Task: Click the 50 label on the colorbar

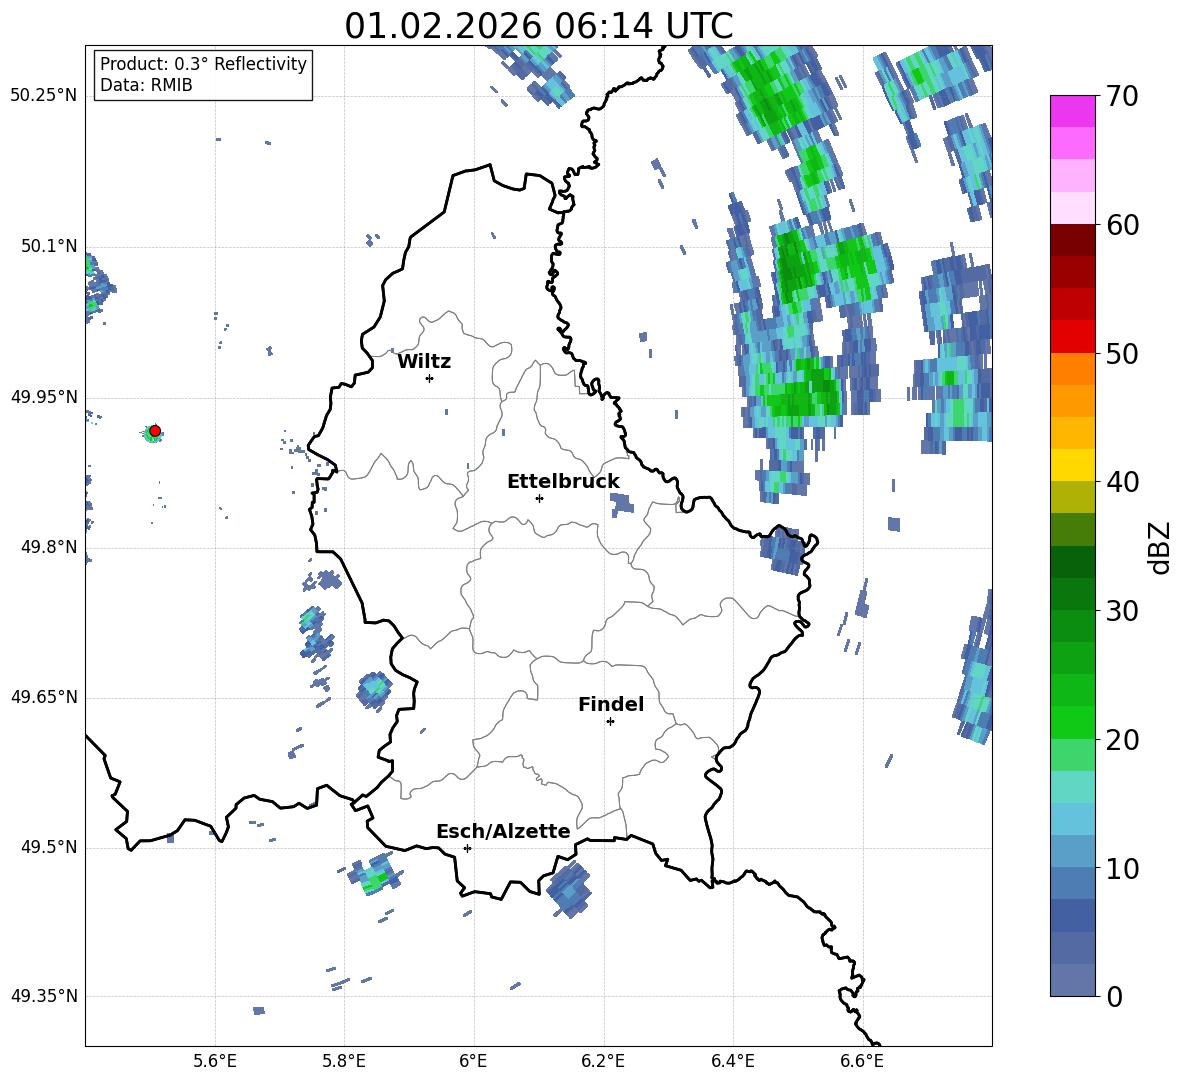Action: point(1122,354)
